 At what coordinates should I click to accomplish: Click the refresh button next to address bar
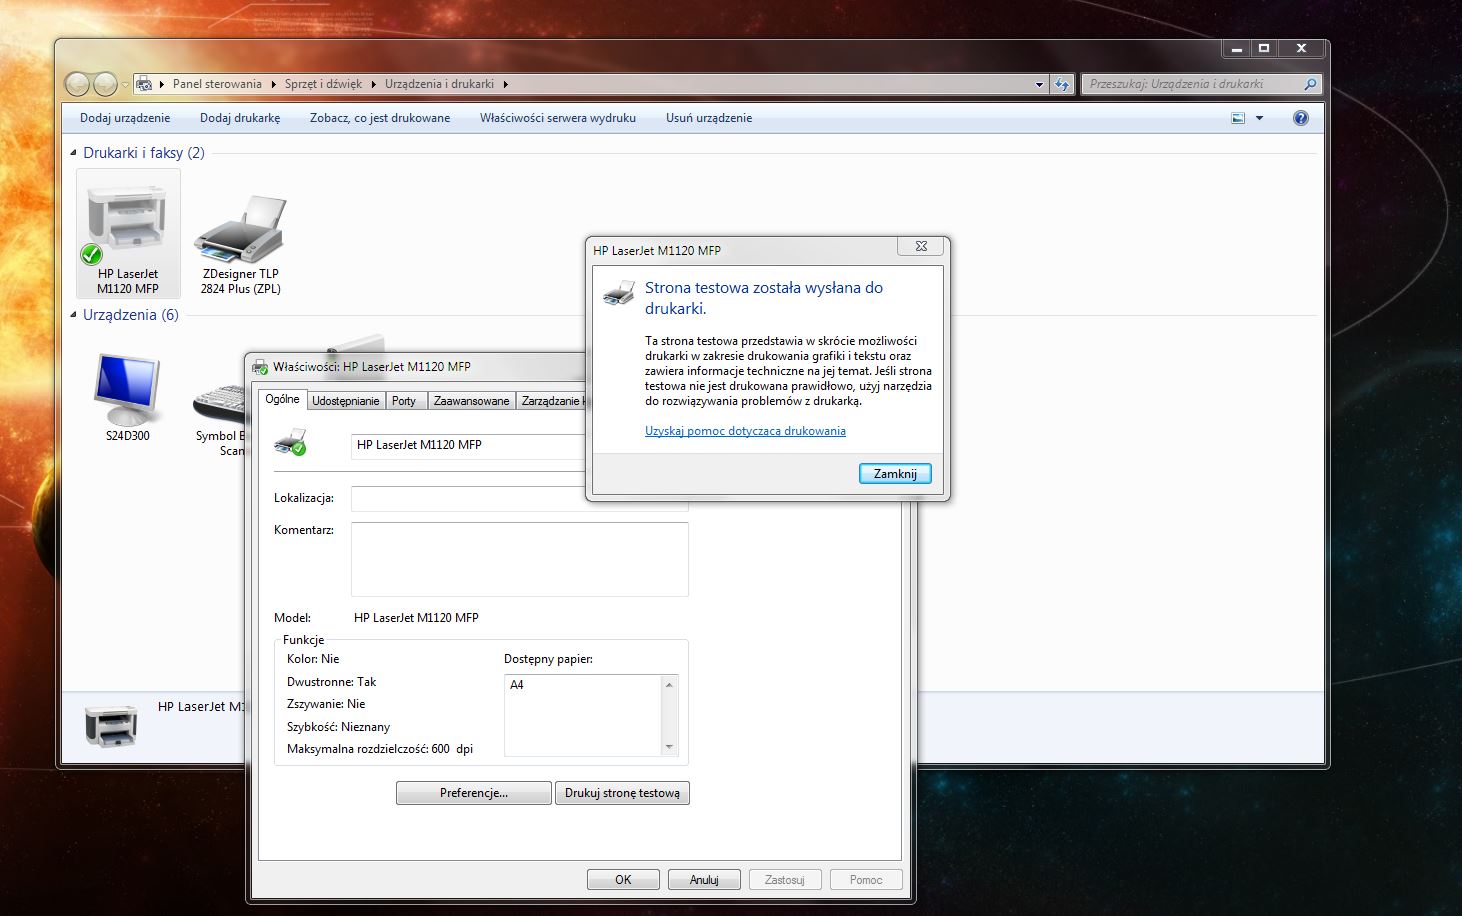tap(1062, 84)
